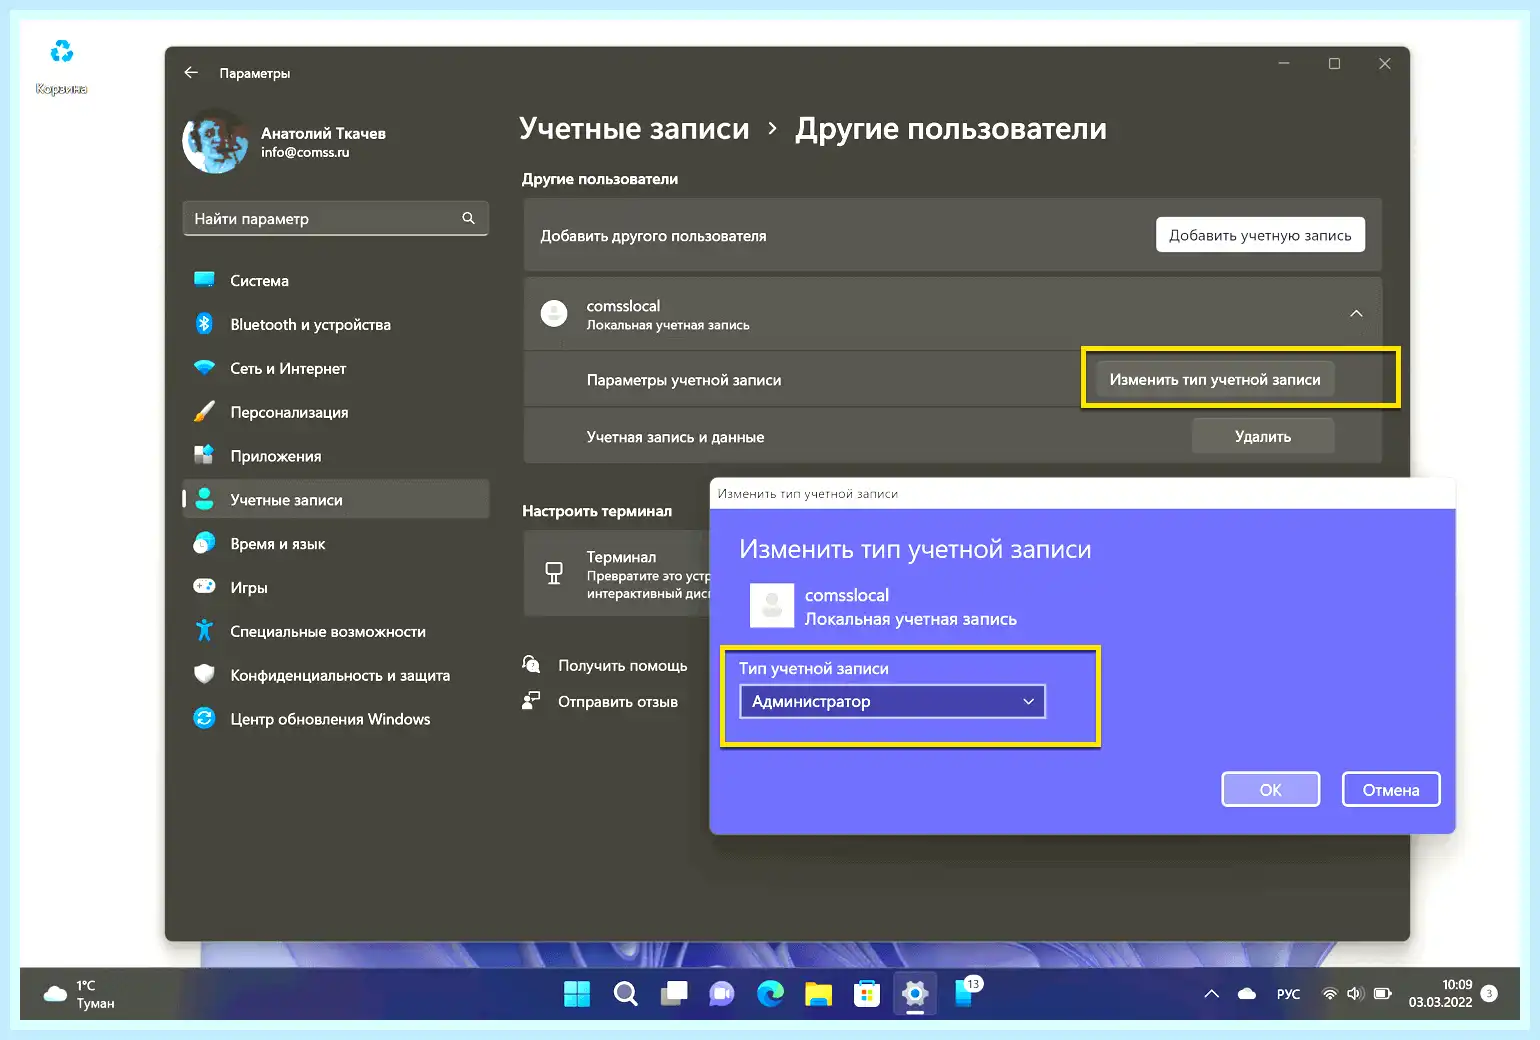Screen dimensions: 1540x1040
Task: Click Отправить отзыв link
Action: (618, 702)
